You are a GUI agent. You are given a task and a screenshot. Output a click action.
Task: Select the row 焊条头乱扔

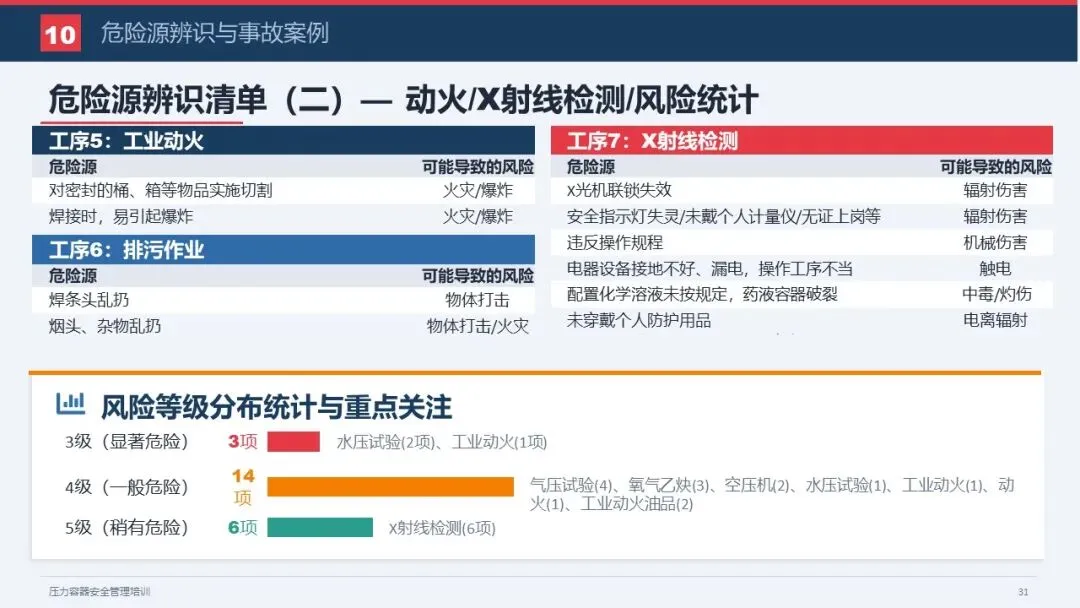pos(283,300)
